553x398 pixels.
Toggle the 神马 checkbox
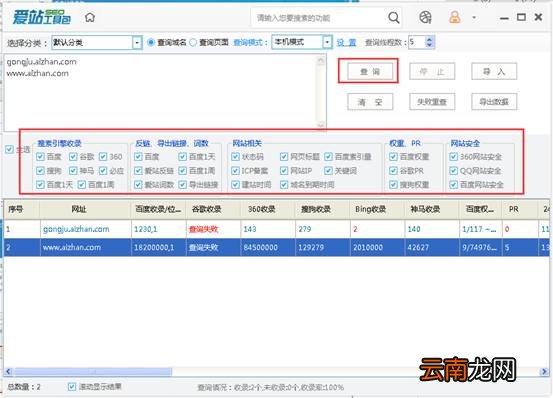(x=73, y=171)
